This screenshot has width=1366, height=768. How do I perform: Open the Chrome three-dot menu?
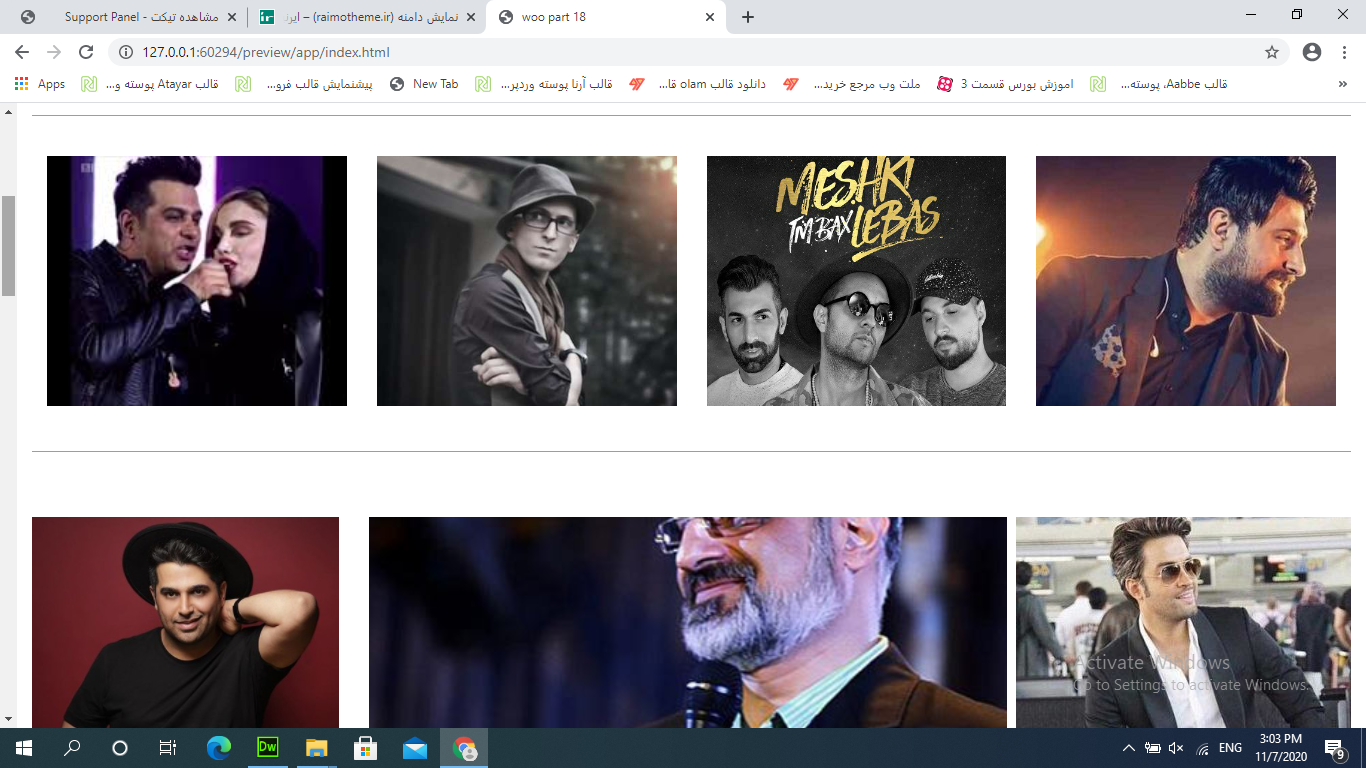click(x=1345, y=52)
